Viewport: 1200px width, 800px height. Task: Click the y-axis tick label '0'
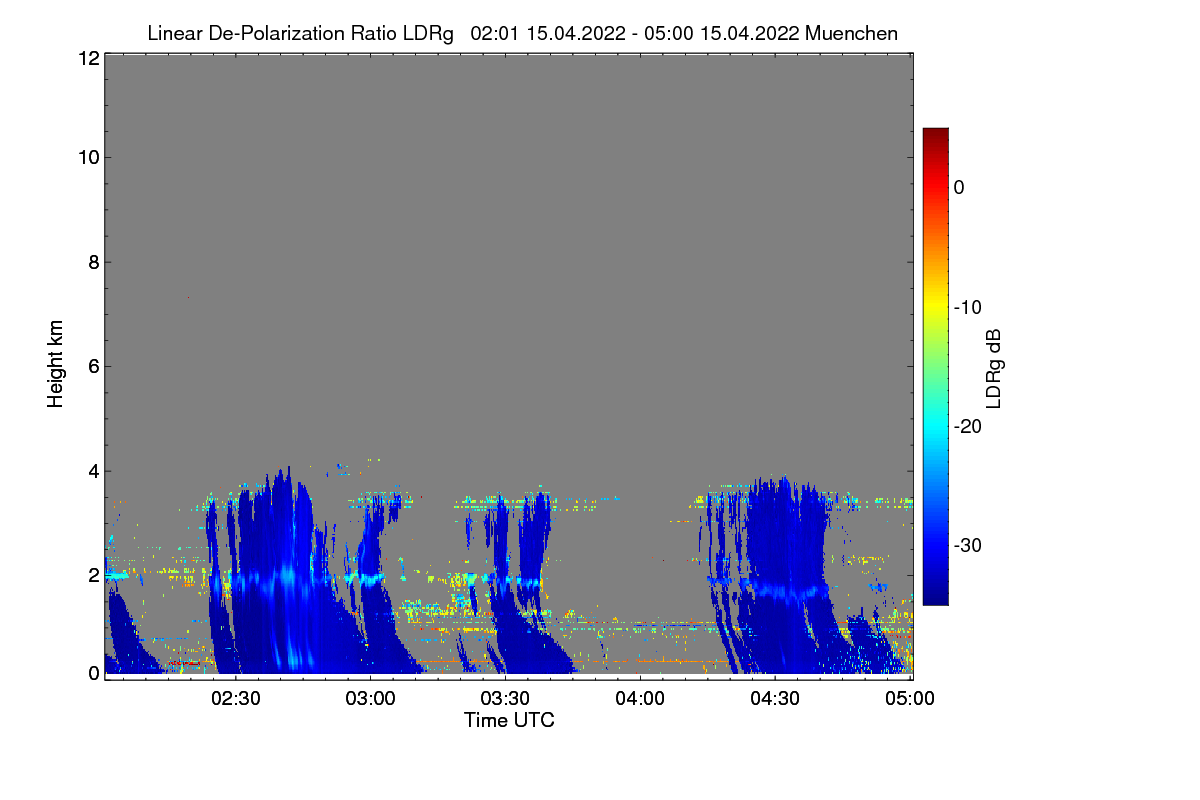click(93, 673)
